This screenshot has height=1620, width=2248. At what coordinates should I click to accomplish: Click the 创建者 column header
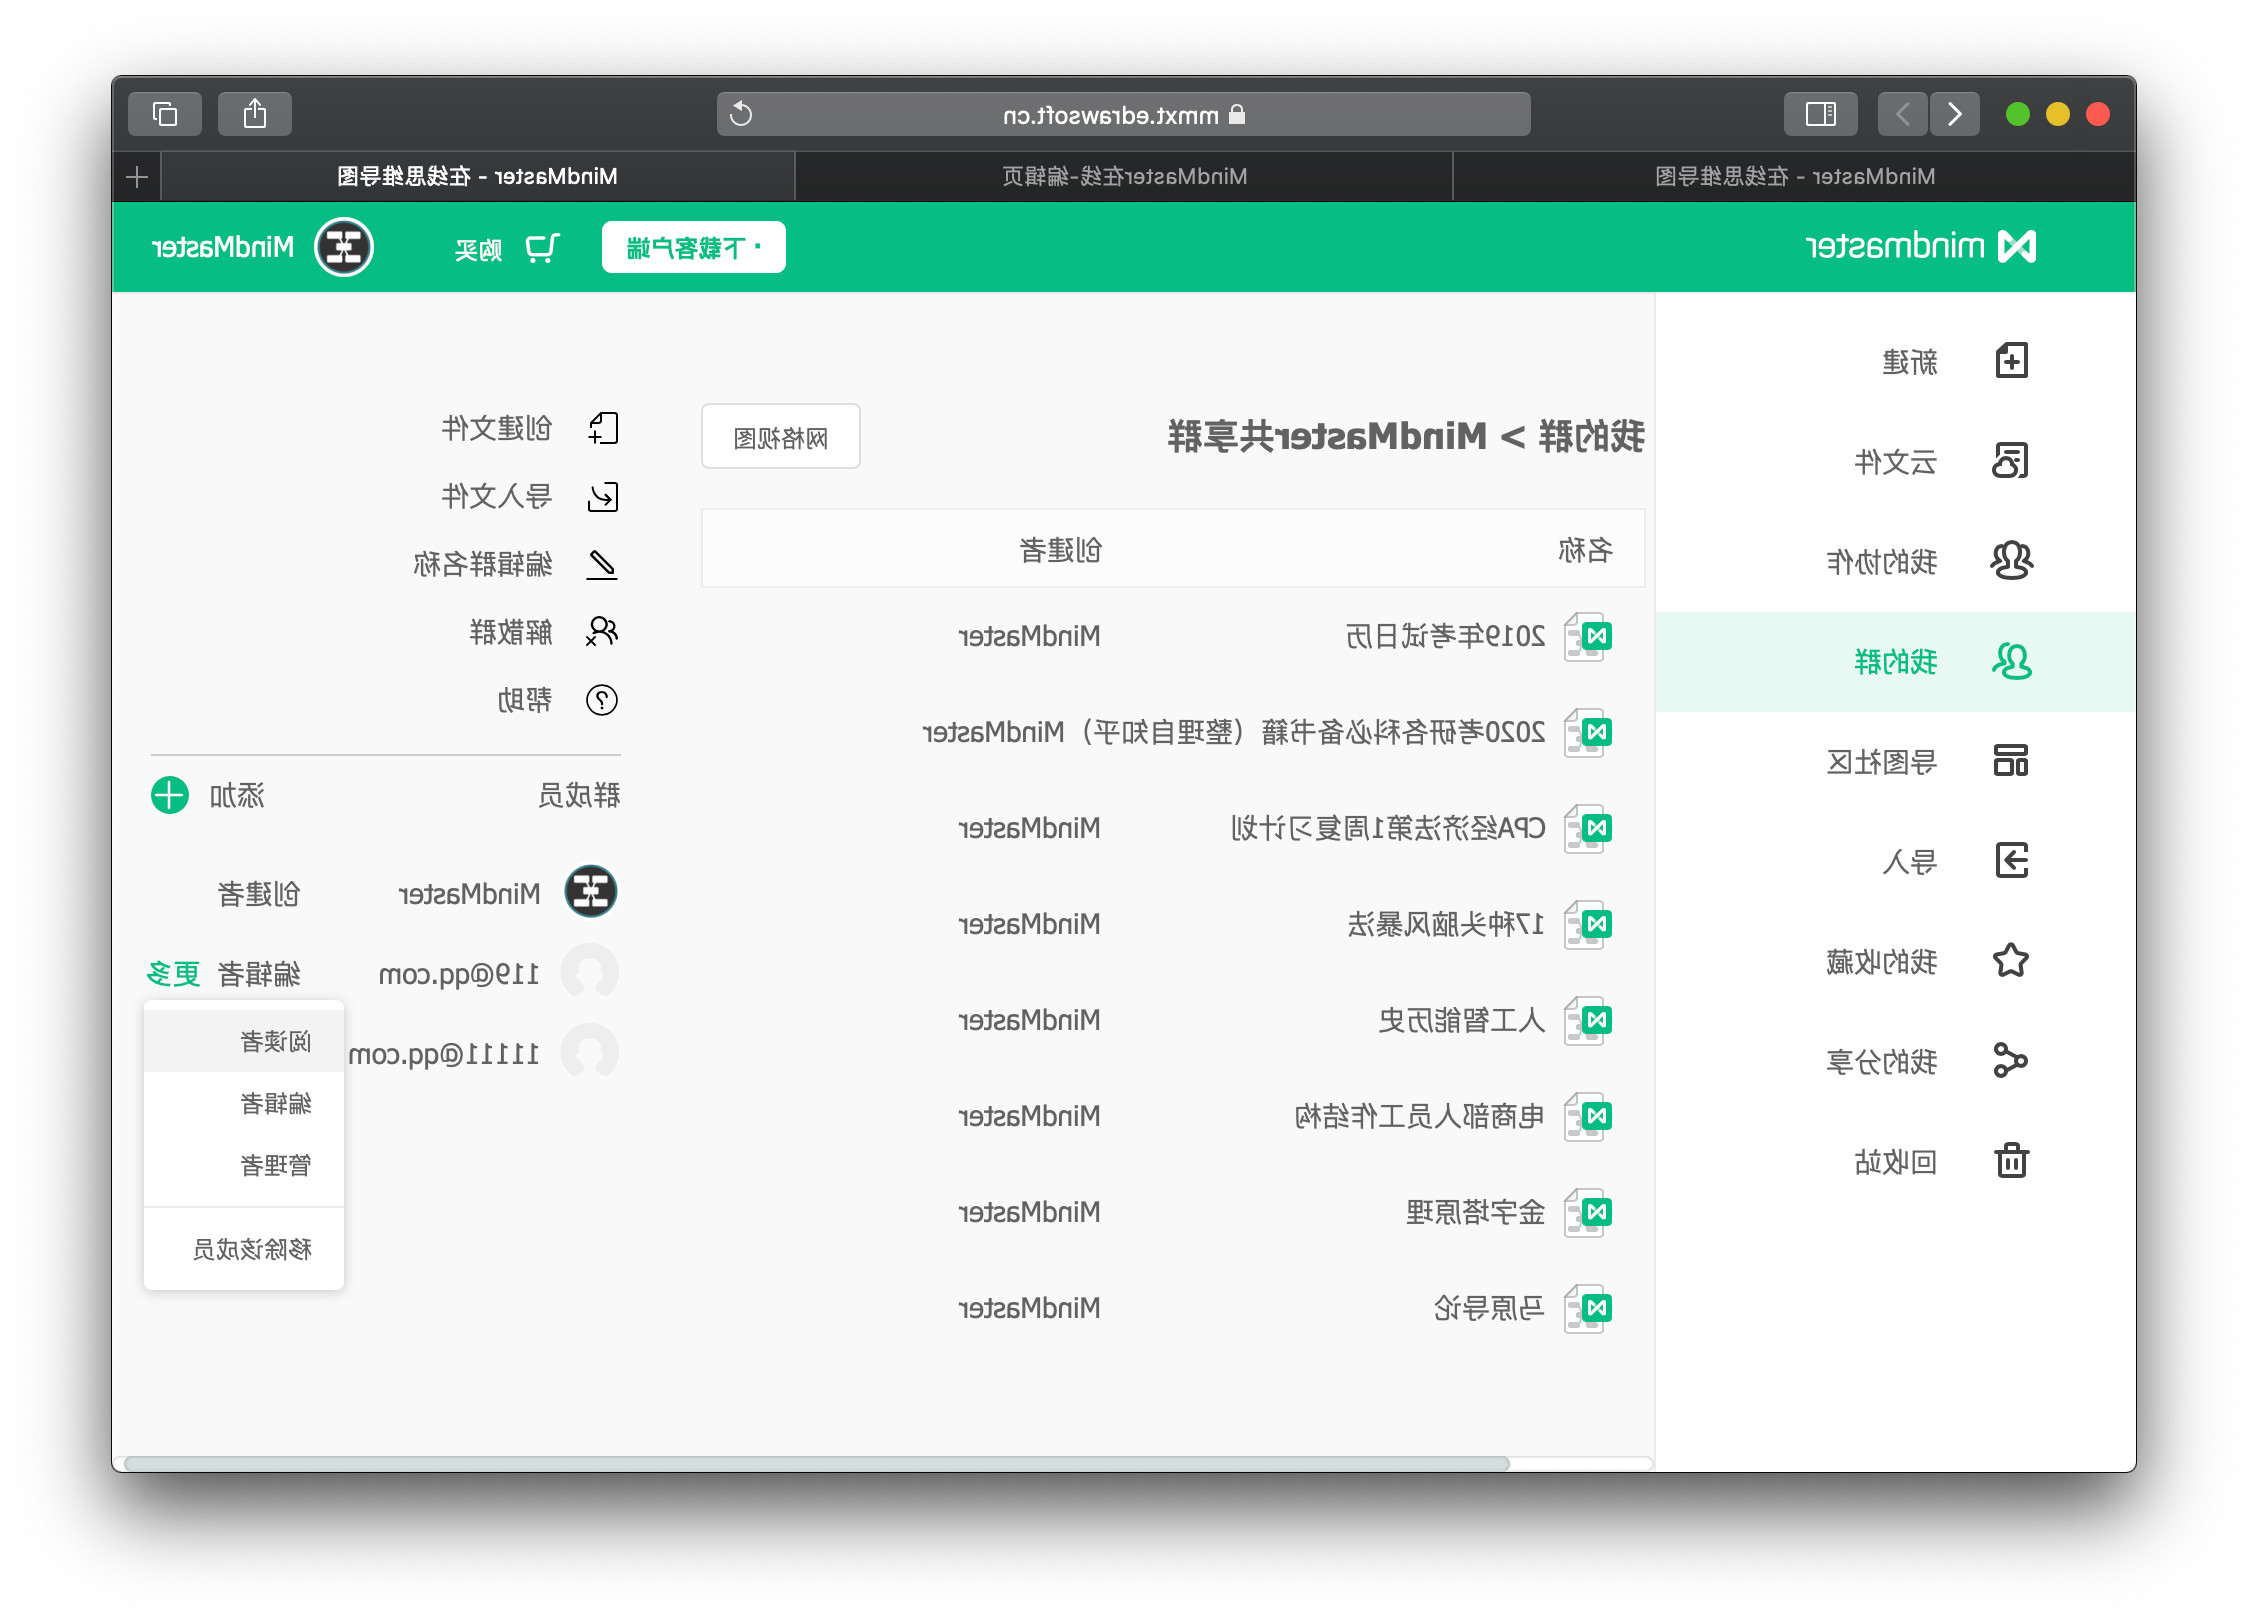pyautogui.click(x=1061, y=550)
